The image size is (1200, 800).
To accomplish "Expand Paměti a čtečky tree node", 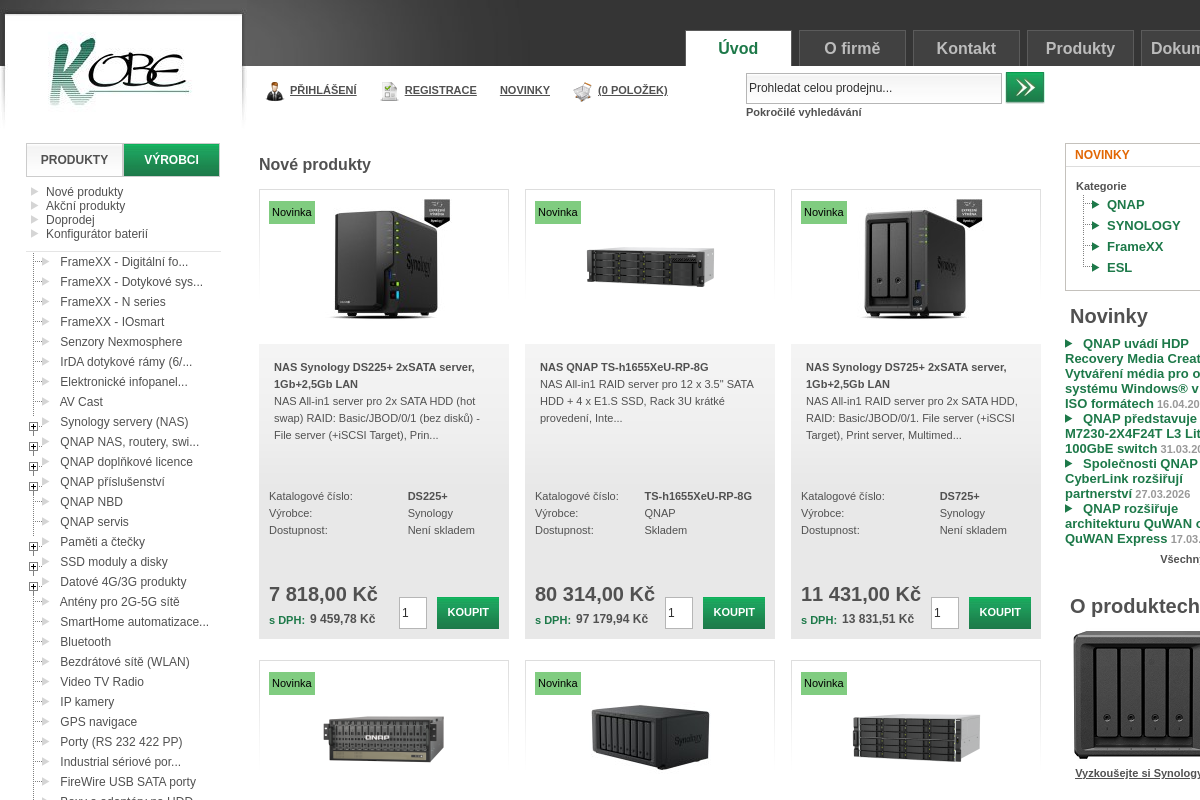I will 33,547.
